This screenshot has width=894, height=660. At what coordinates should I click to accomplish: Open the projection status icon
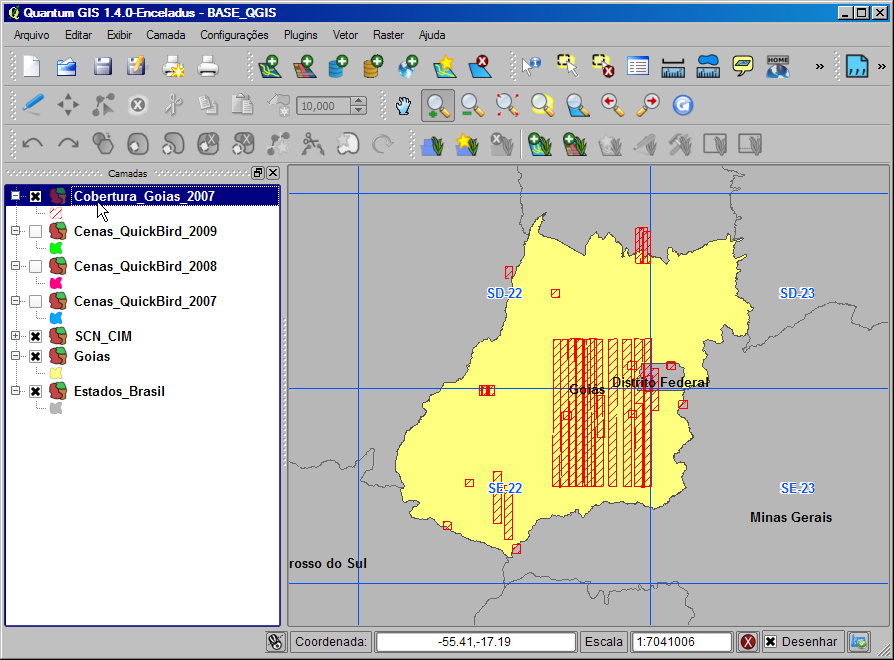click(x=859, y=642)
